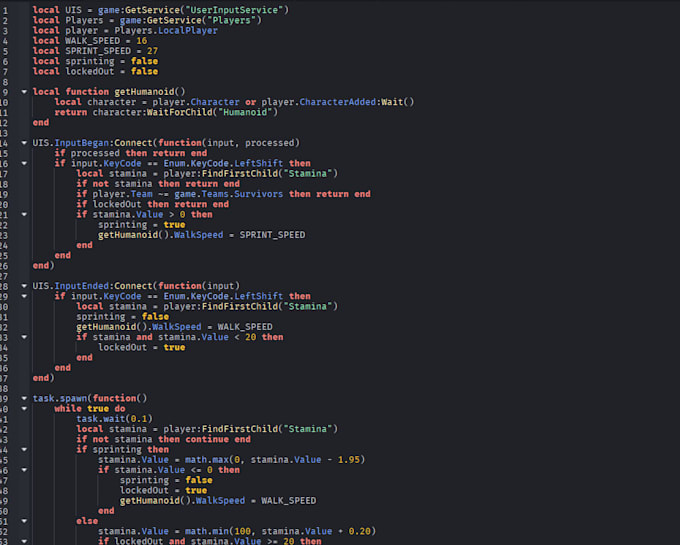This screenshot has height=545, width=680.
Task: Click 'if lockedOut then return end' line
Action: pos(153,204)
